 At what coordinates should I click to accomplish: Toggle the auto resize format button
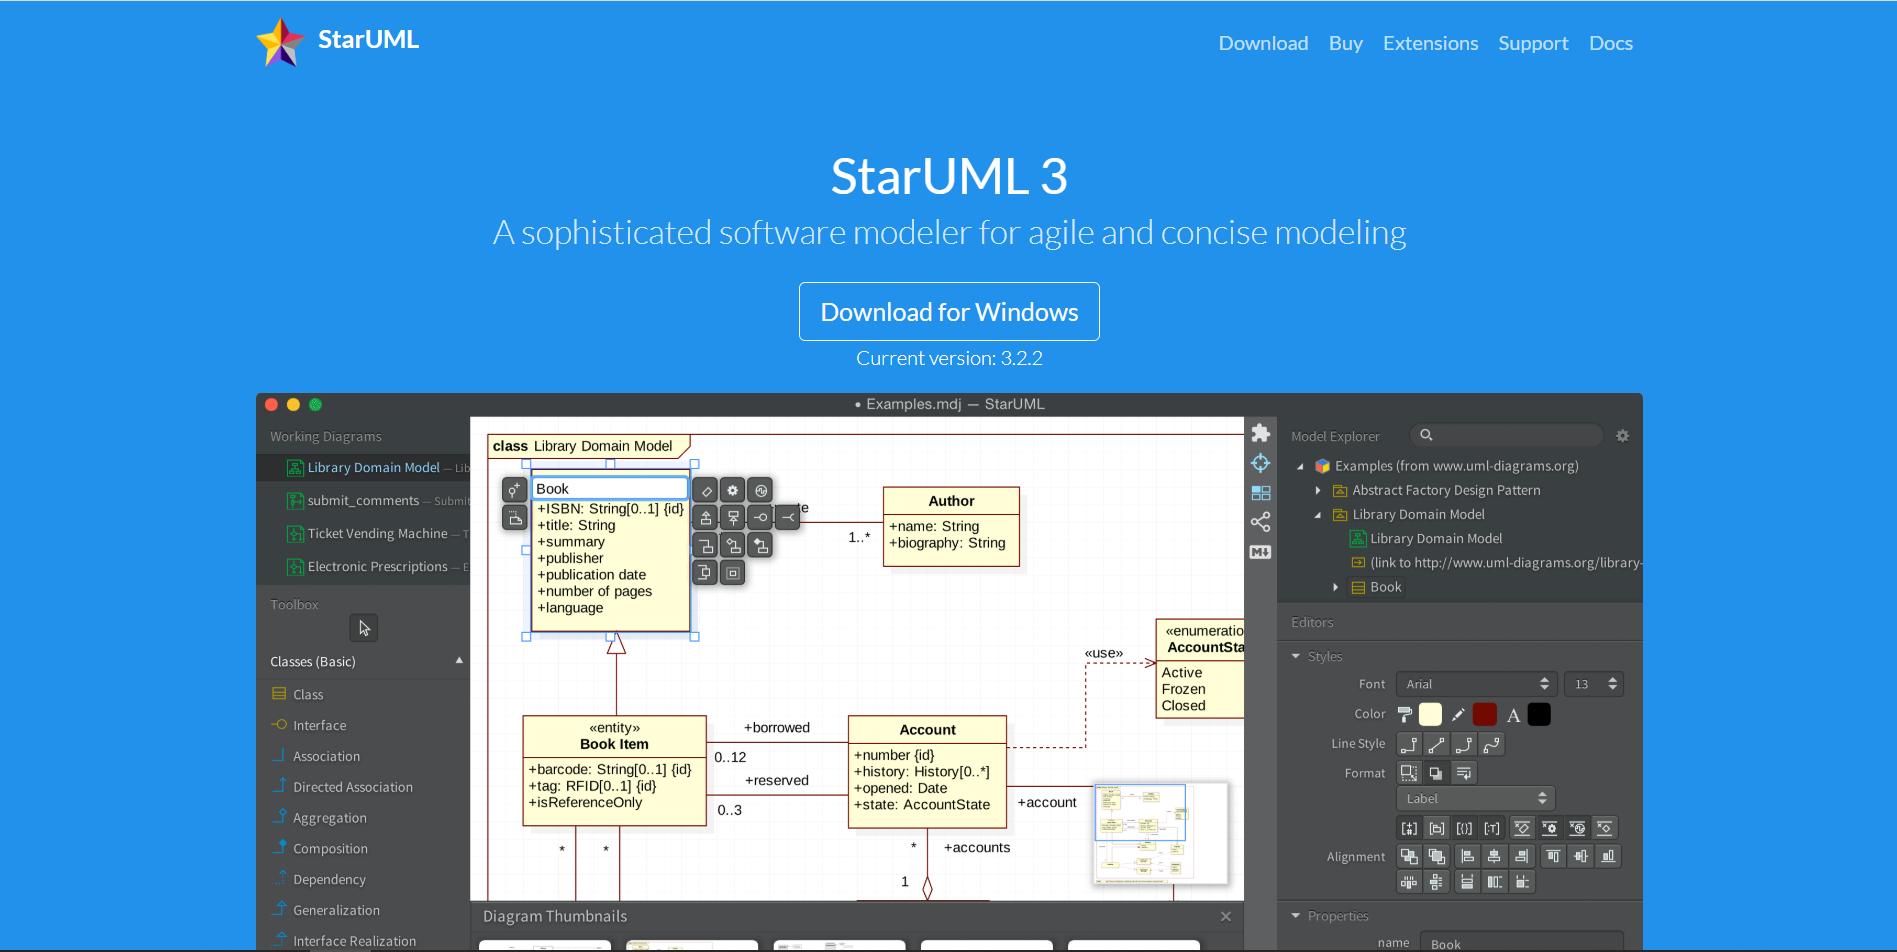(1408, 773)
